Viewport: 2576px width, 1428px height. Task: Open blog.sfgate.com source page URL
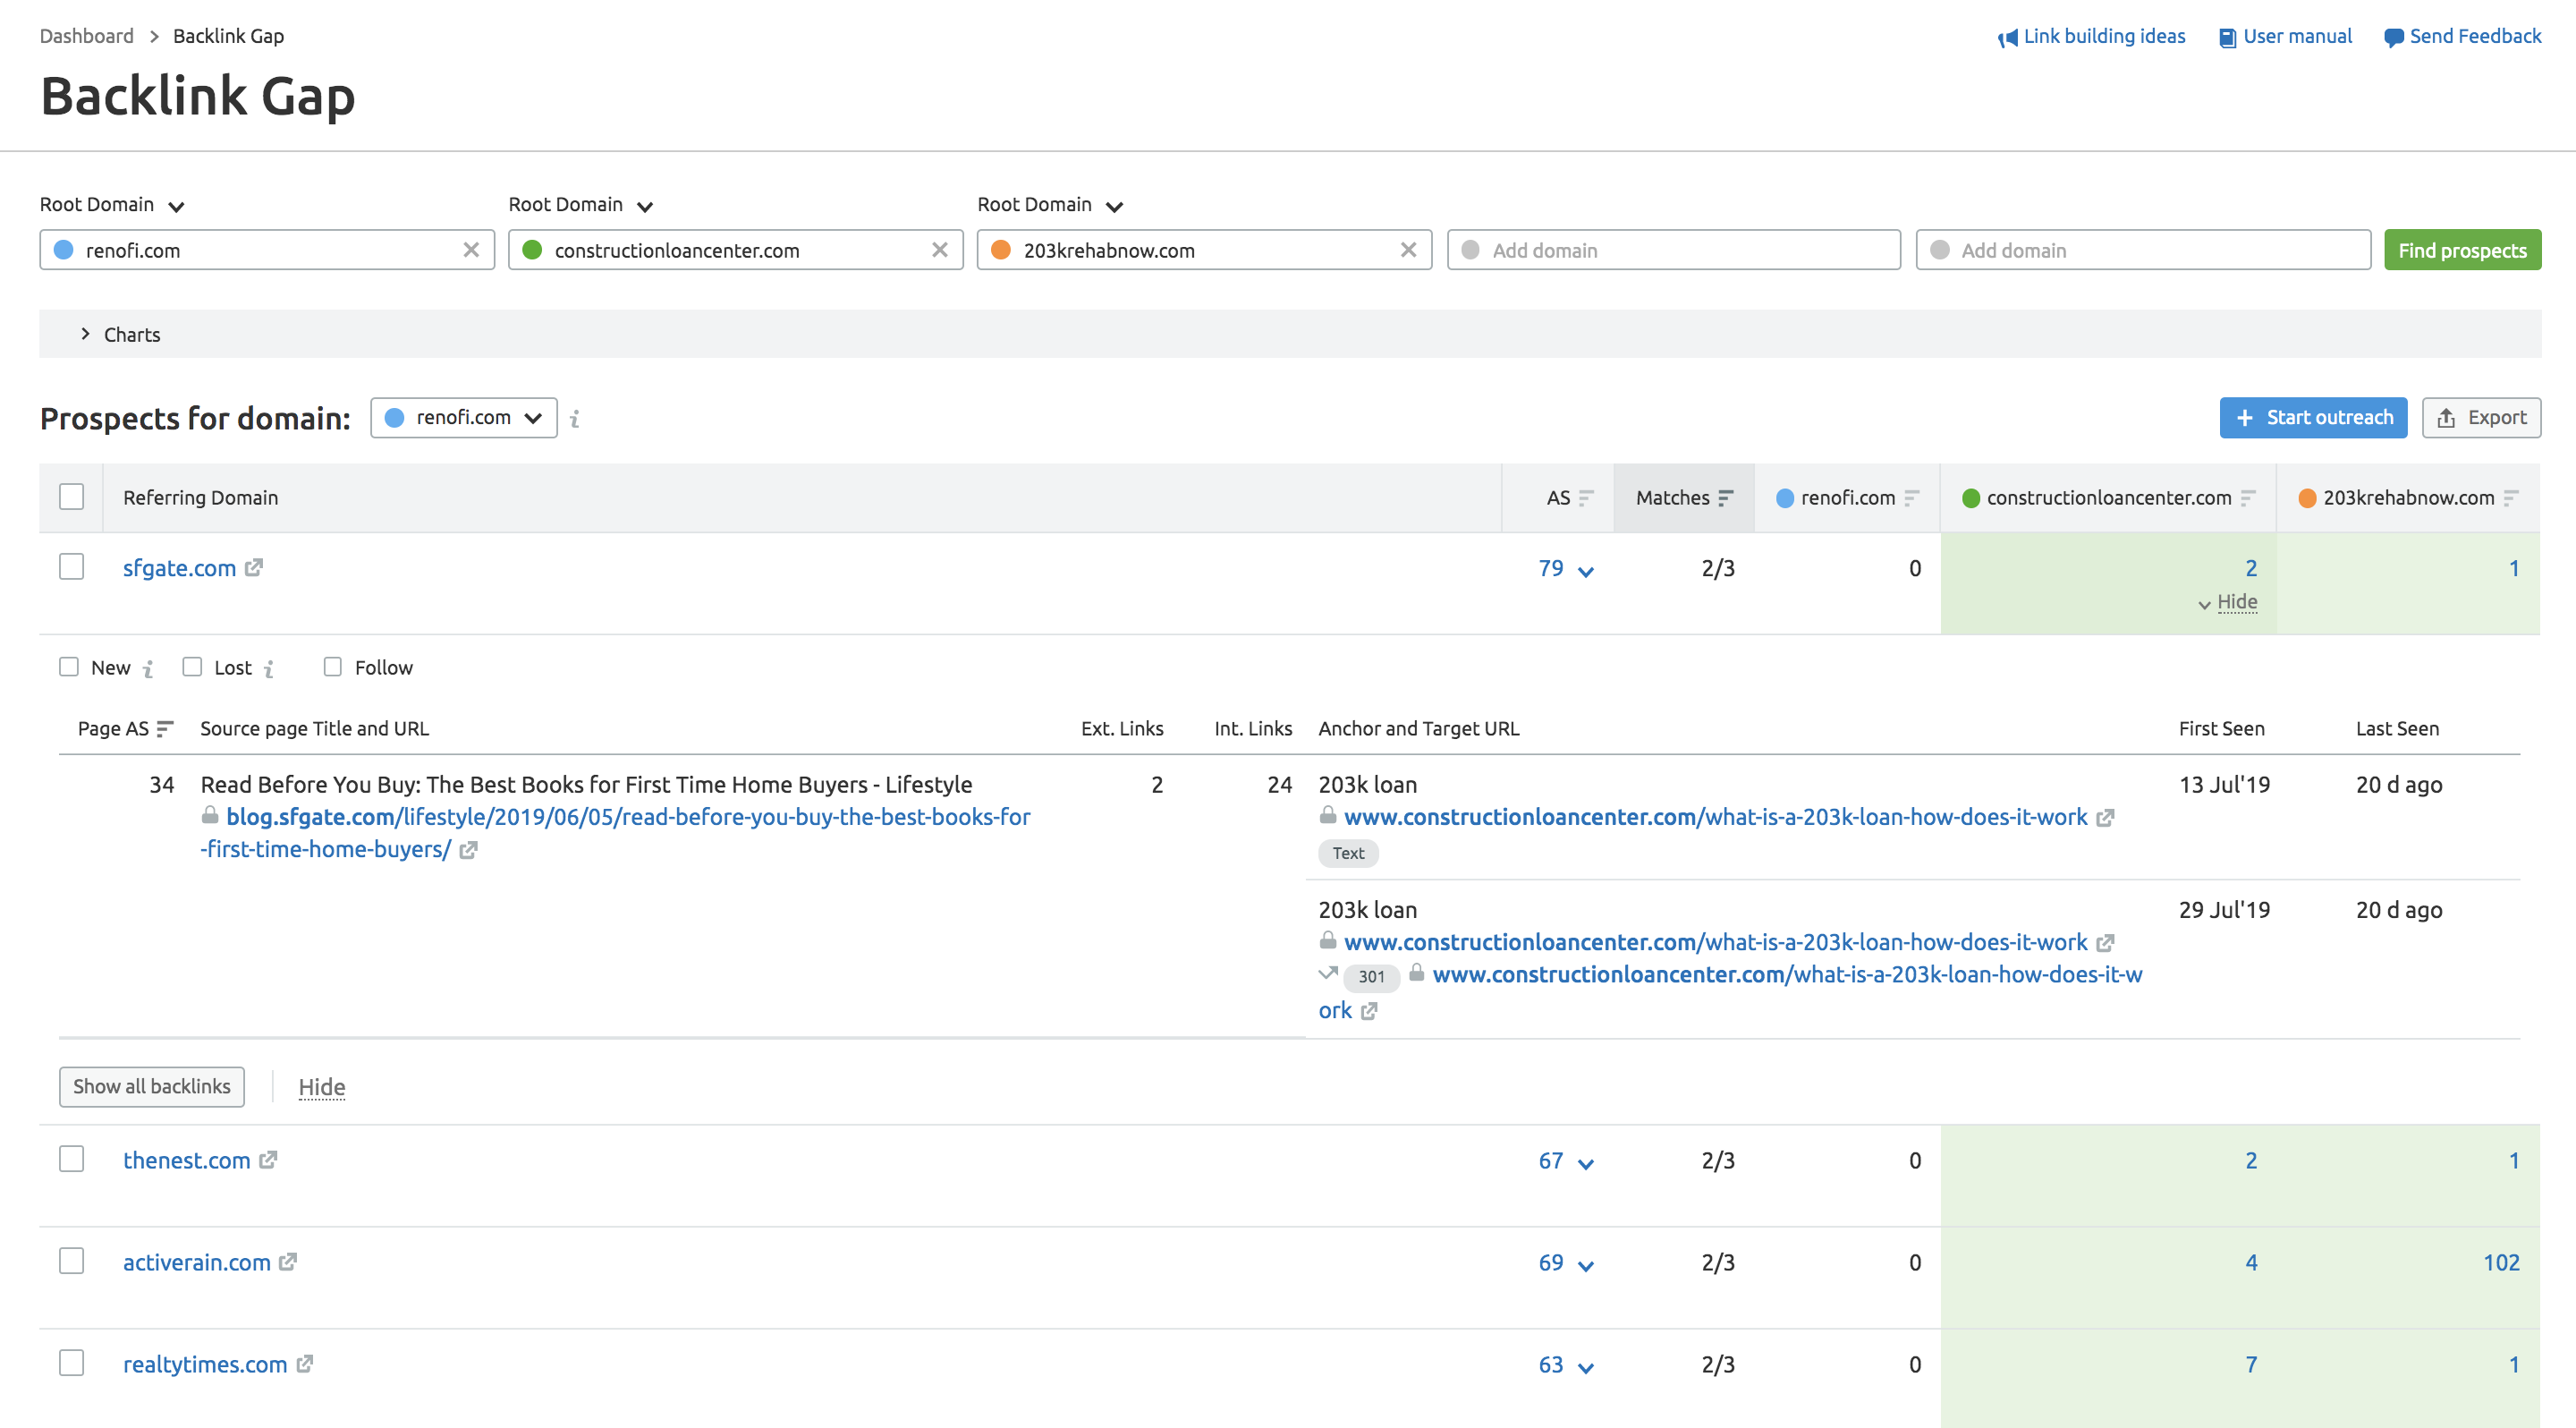[x=615, y=833]
